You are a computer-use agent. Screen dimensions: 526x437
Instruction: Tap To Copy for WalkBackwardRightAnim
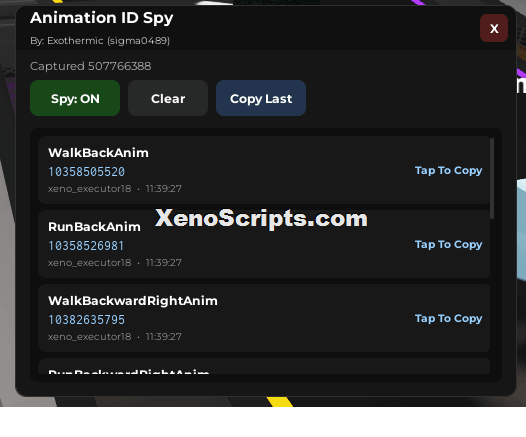(x=449, y=318)
